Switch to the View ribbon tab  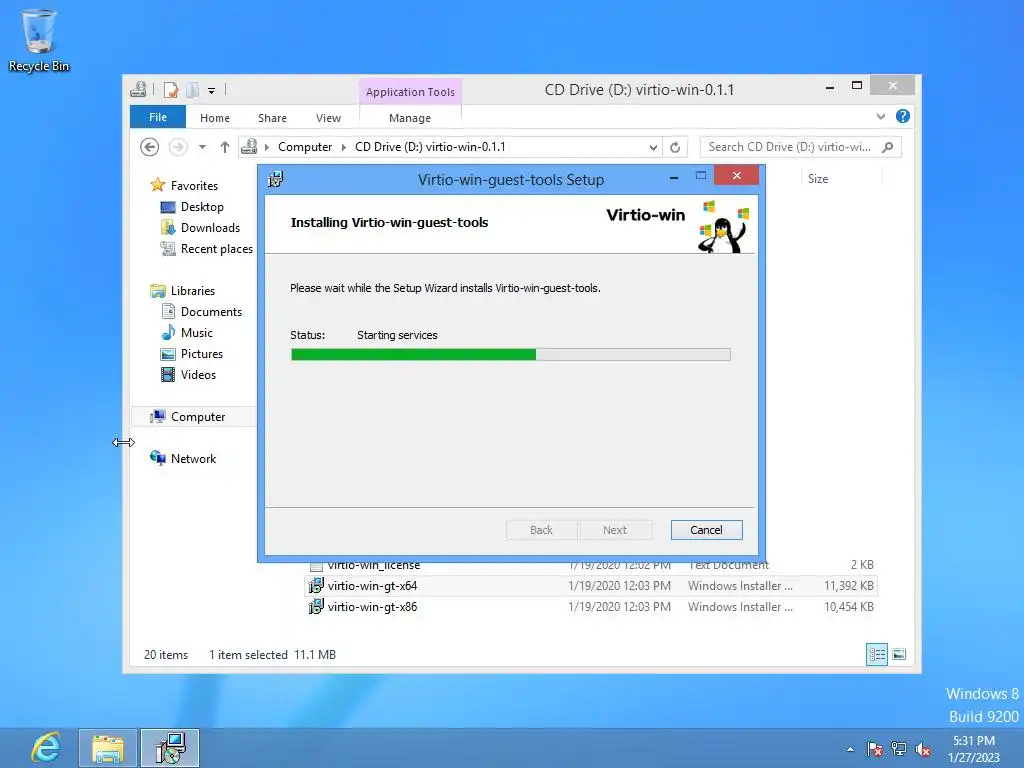click(x=328, y=118)
